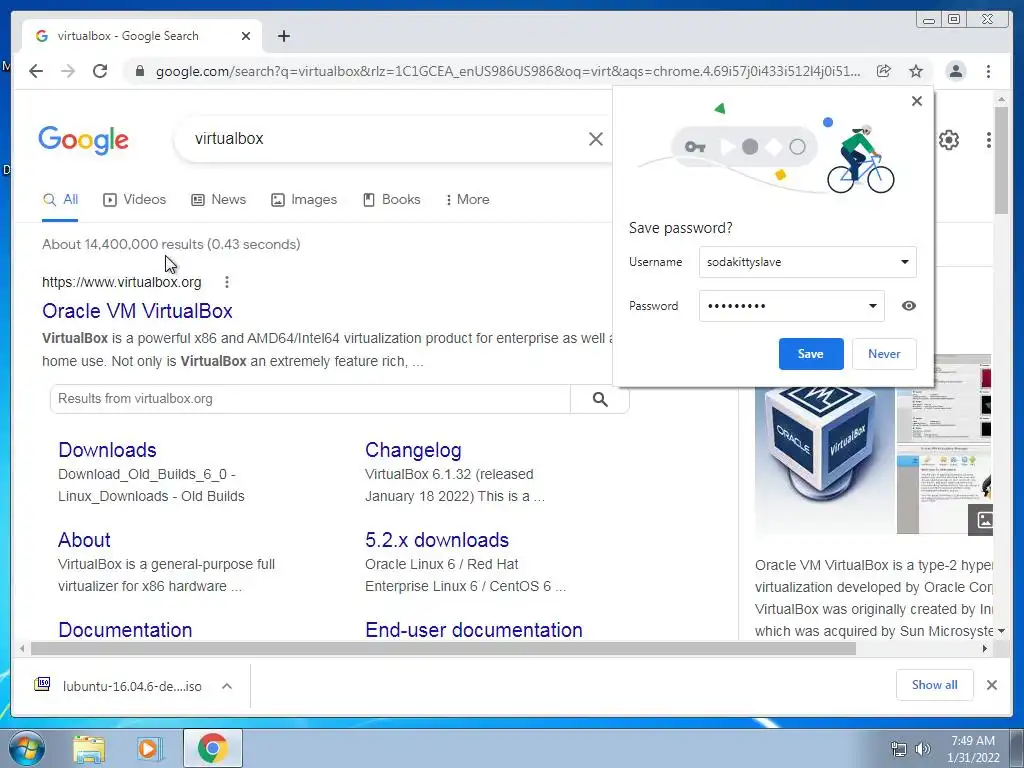
Task: Open the Downloads sitelink
Action: point(107,450)
